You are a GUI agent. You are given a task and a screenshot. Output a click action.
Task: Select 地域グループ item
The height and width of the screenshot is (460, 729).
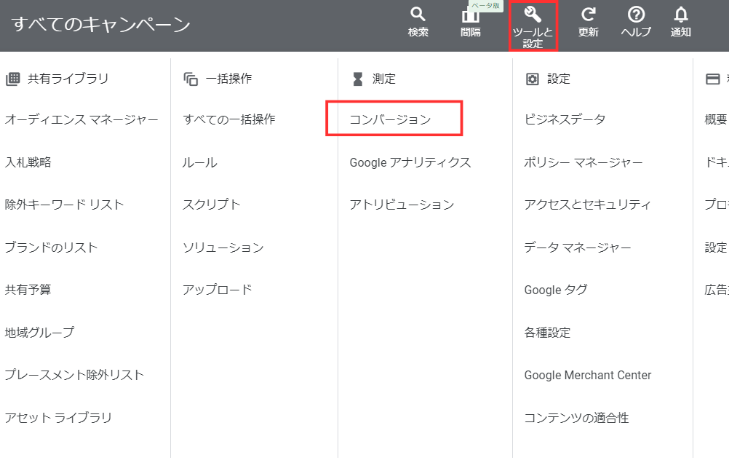point(40,333)
